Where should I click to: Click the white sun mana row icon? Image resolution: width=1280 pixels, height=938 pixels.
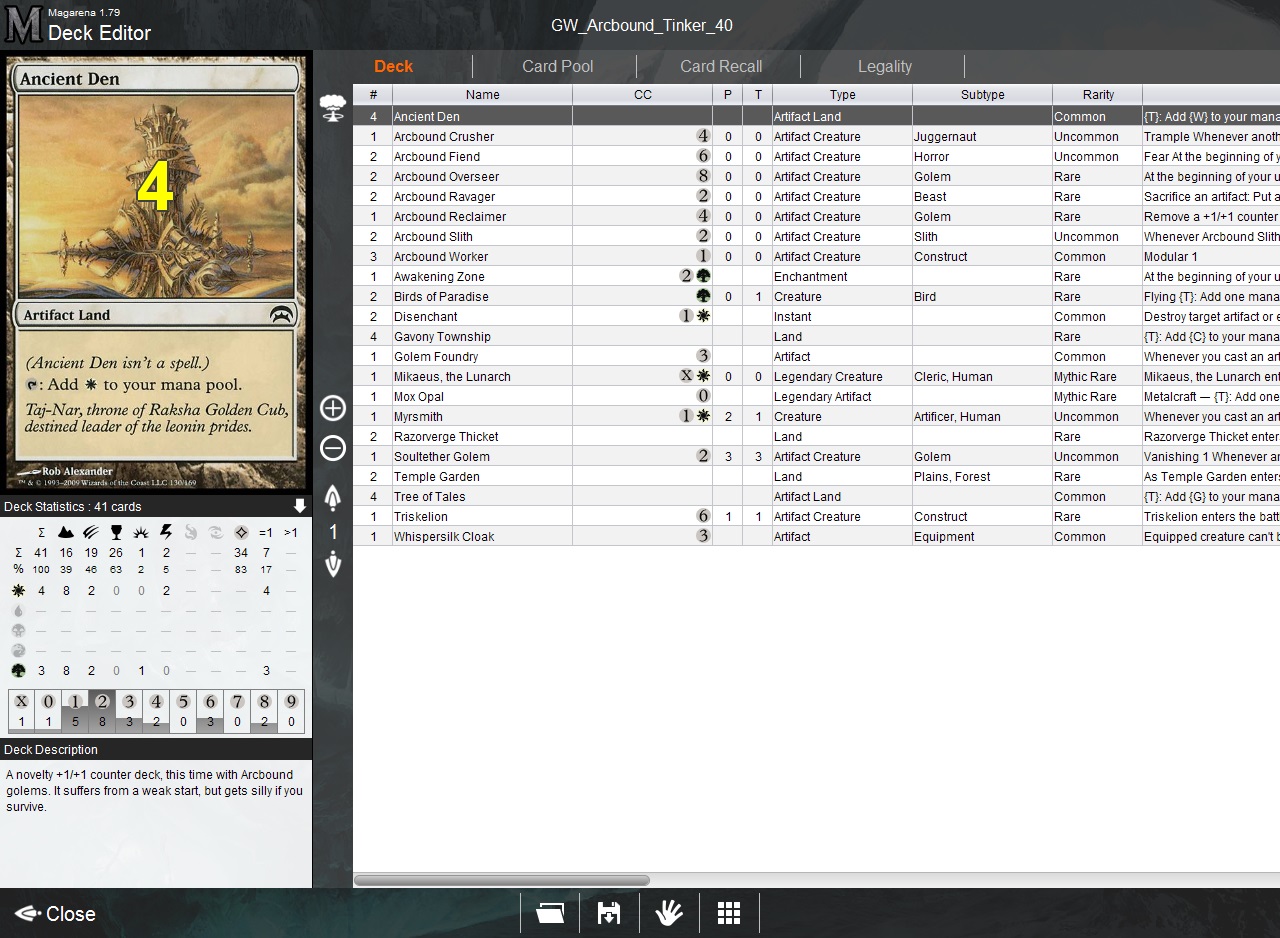(18, 591)
